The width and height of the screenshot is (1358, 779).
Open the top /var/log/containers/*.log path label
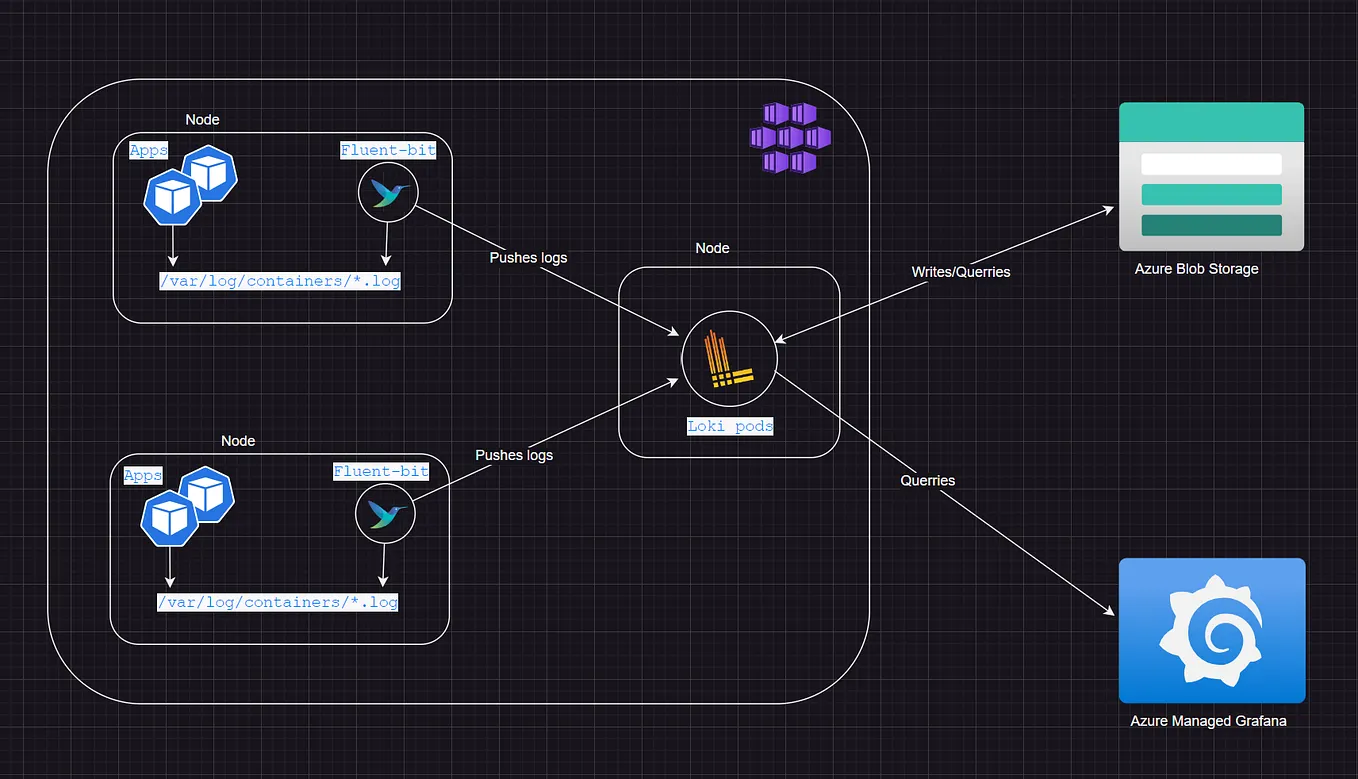coord(280,281)
